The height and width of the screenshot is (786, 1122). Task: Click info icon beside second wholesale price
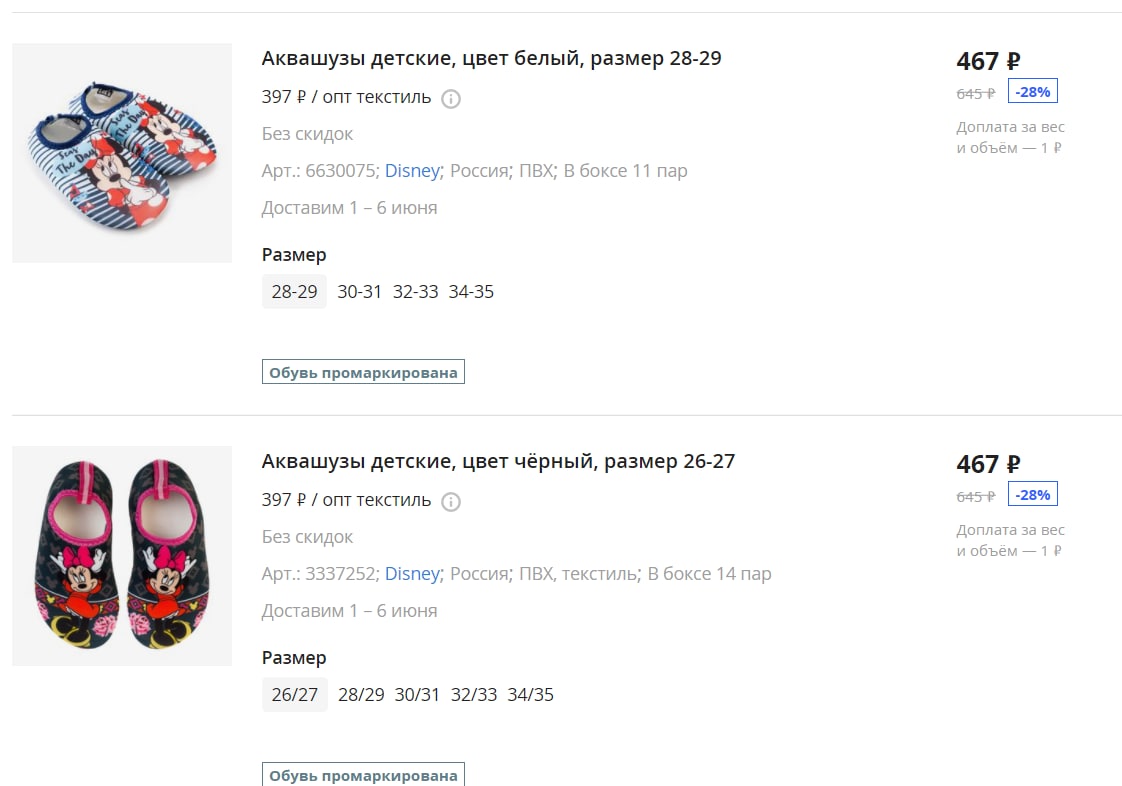point(451,502)
